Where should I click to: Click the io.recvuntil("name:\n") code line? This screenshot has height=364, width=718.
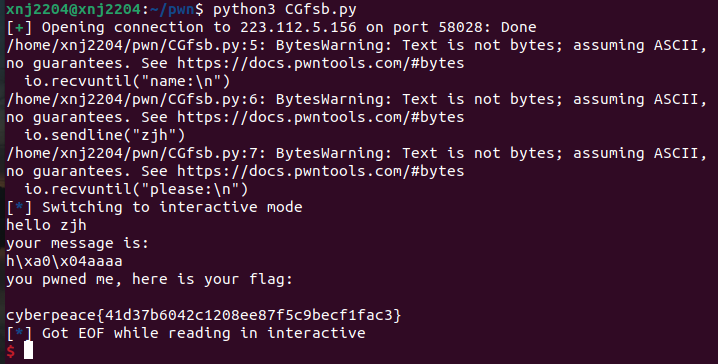pyautogui.click(x=127, y=81)
